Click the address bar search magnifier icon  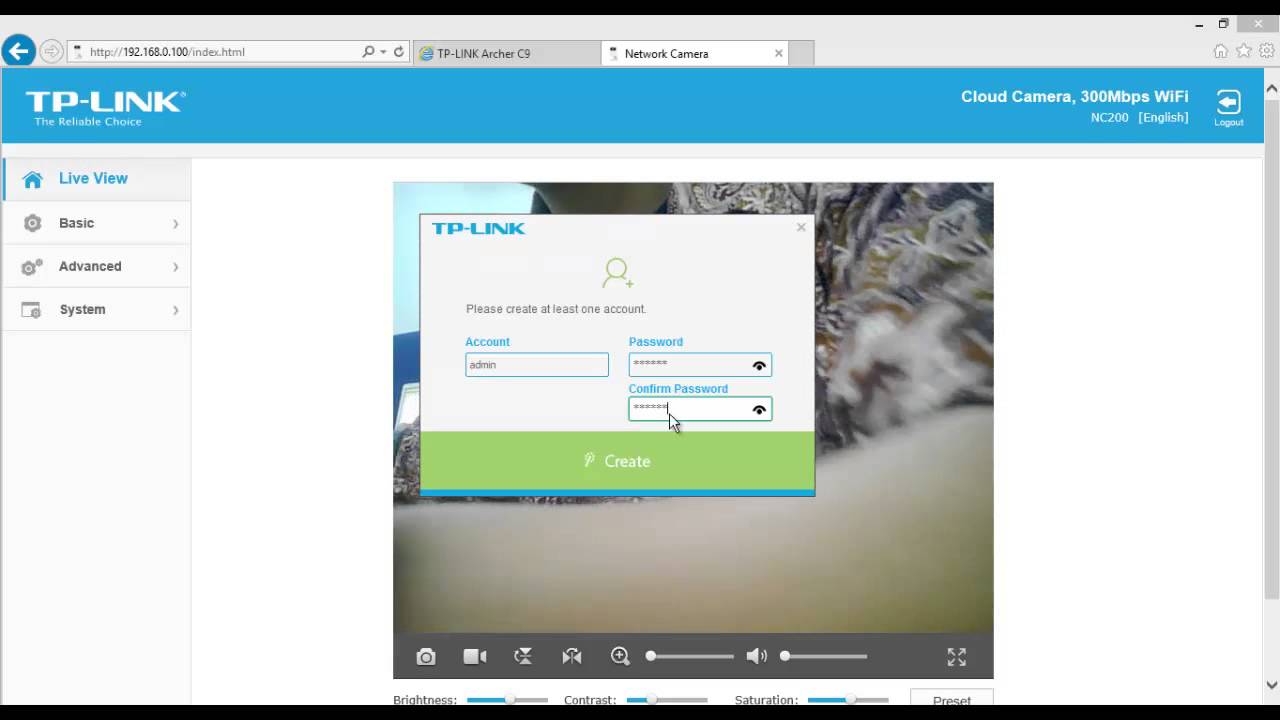click(368, 52)
